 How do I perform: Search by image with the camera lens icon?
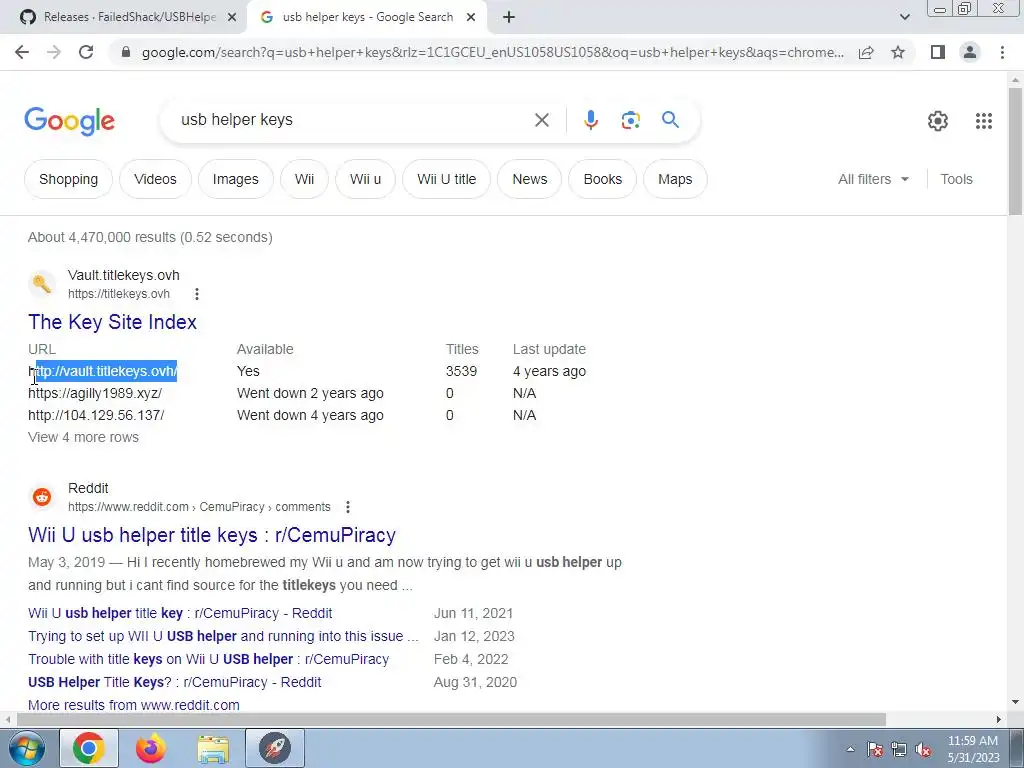630,120
